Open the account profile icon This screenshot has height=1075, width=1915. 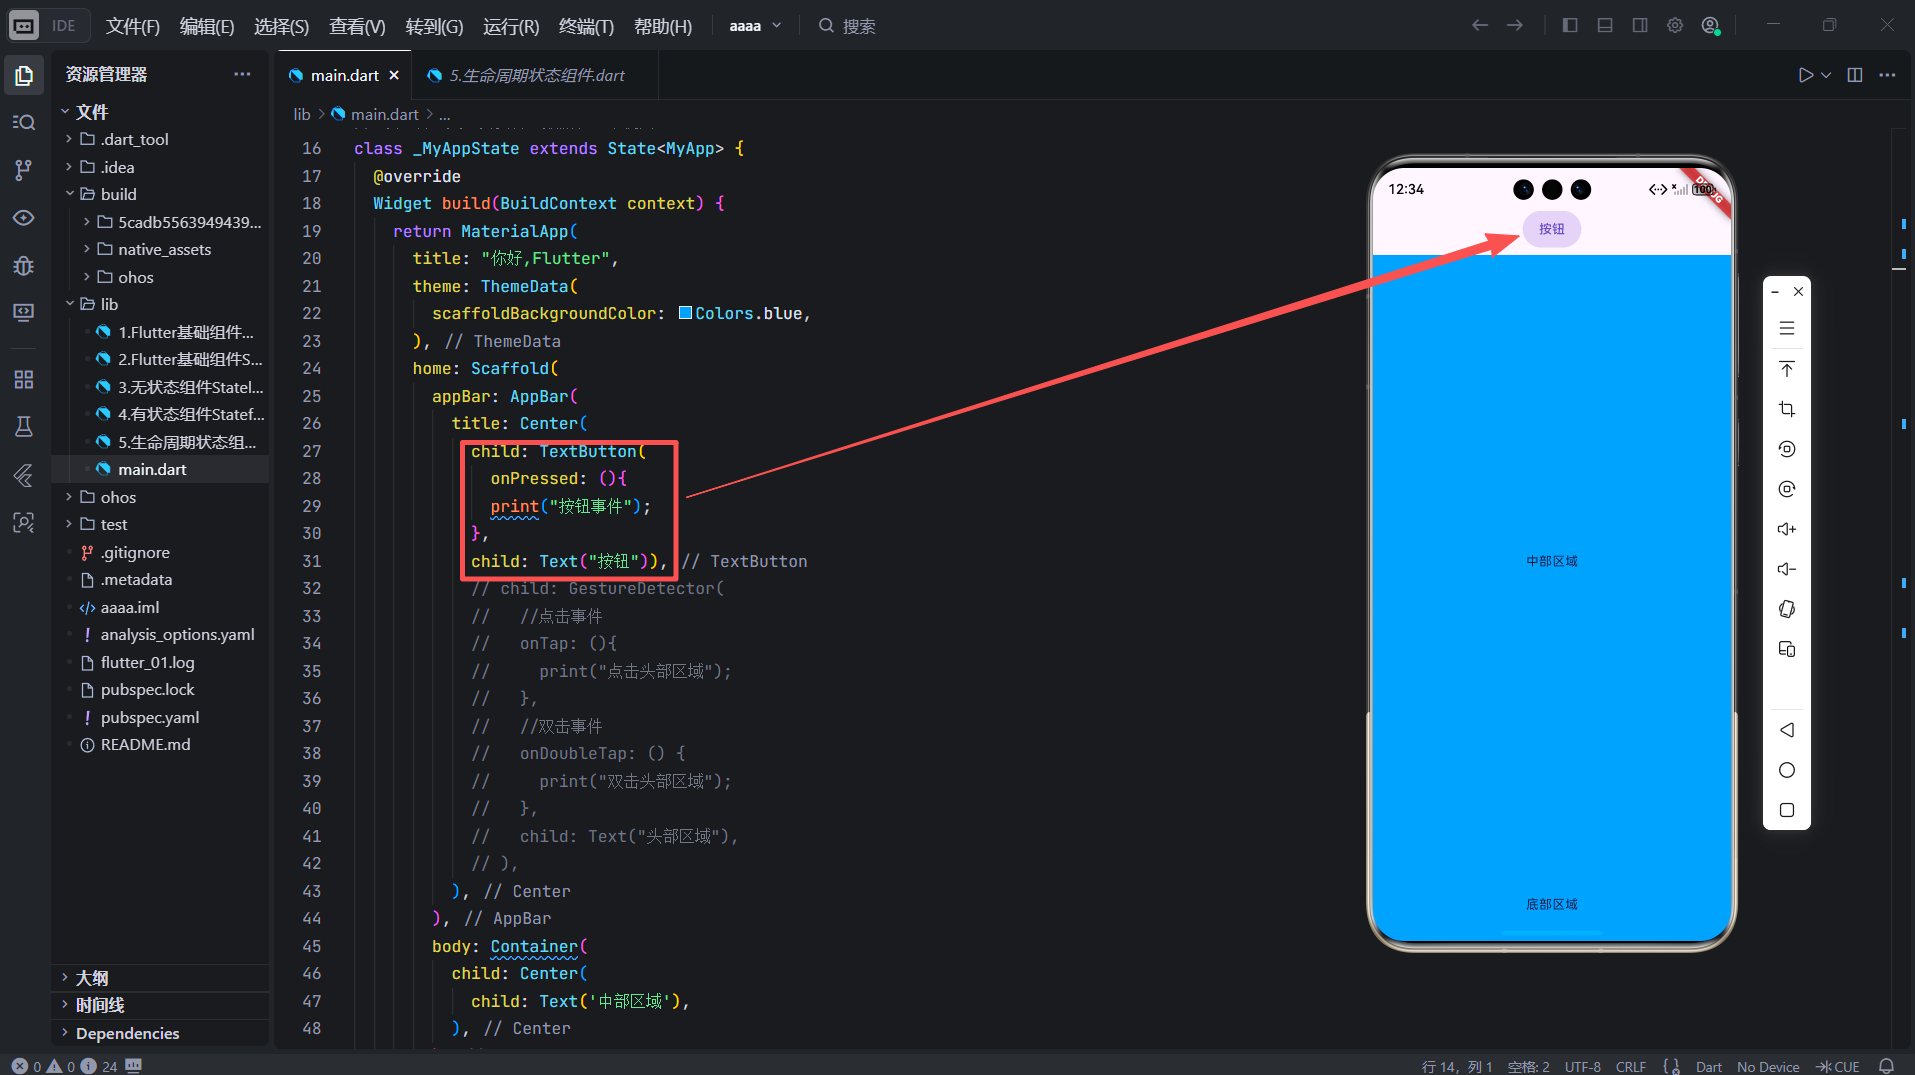pos(1711,25)
